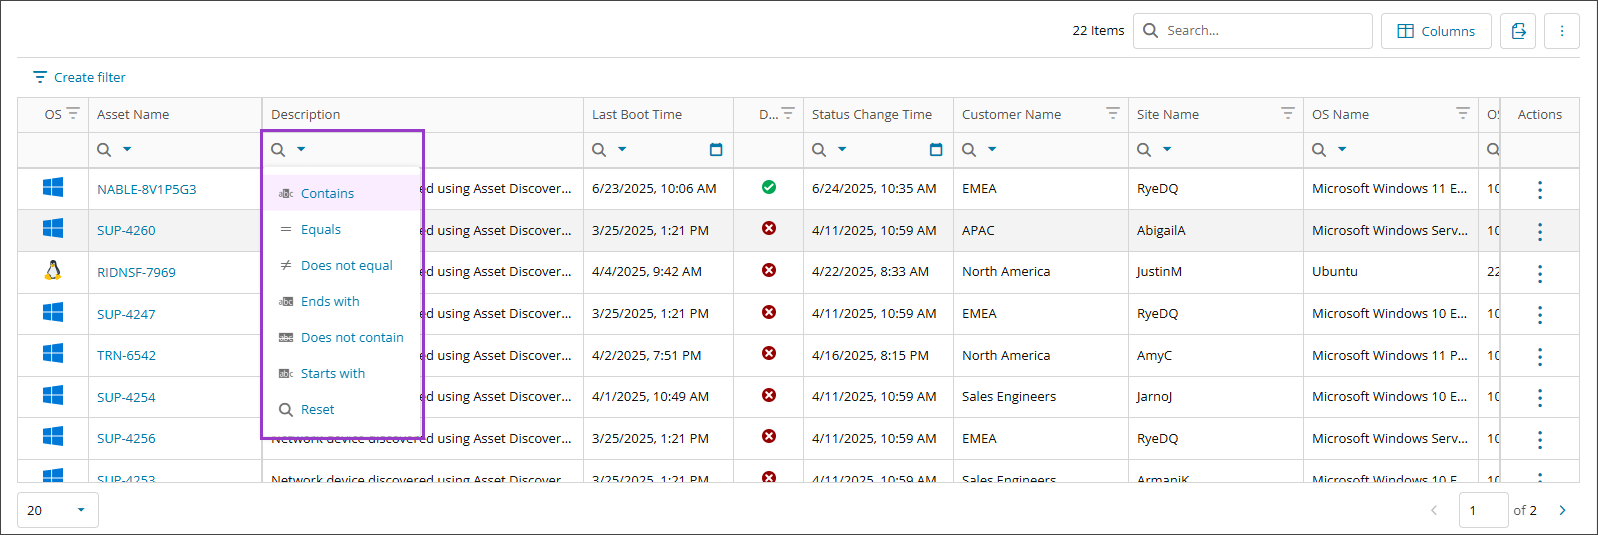This screenshot has width=1598, height=535.
Task: Expand Asset Name search operator dropdown
Action: [x=127, y=150]
